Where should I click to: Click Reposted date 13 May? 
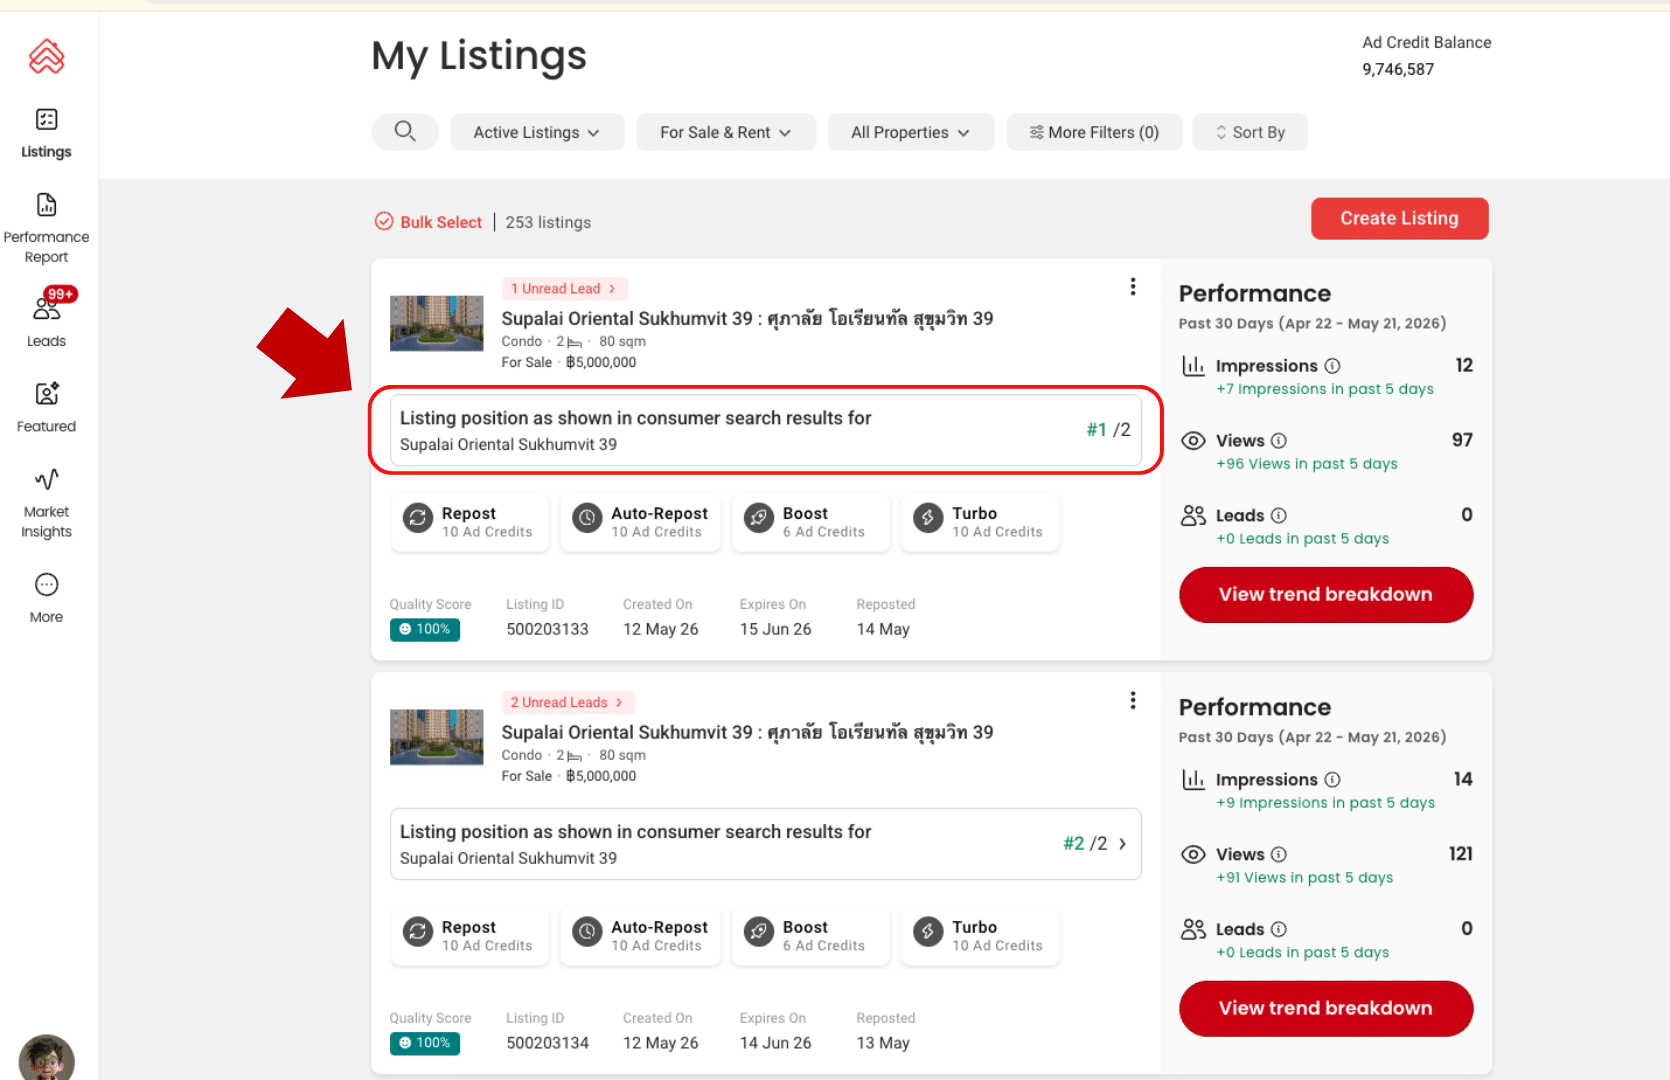point(883,1044)
